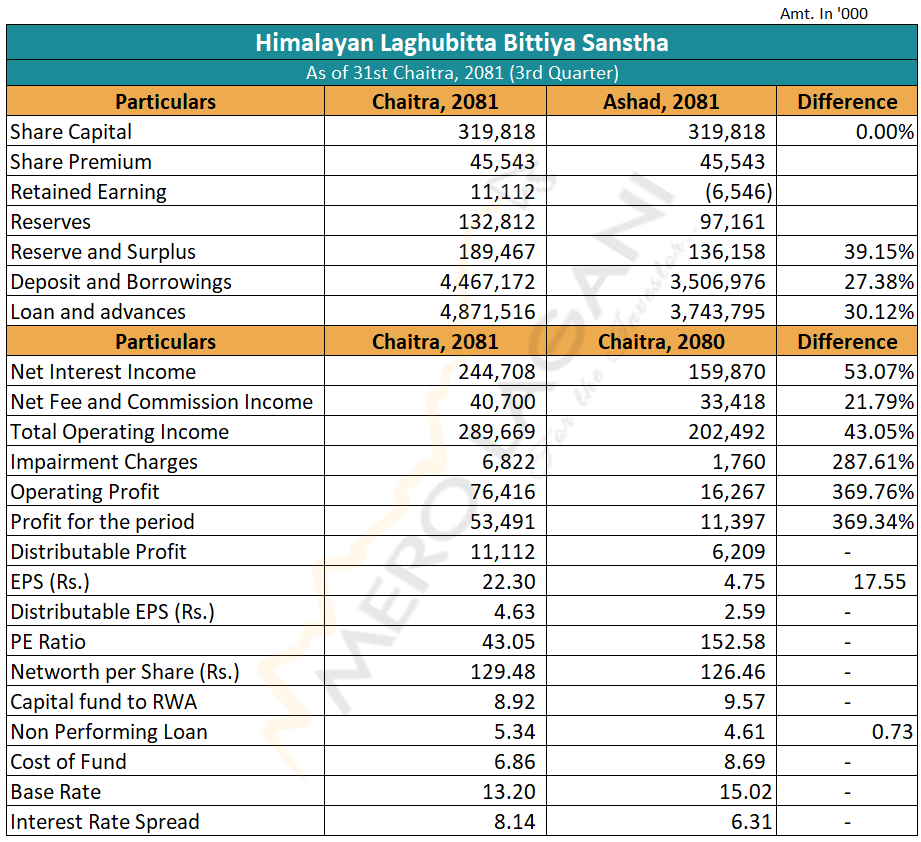Click the PE Ratio value 152.58
Viewport: 921px width, 842px height.
[732, 642]
